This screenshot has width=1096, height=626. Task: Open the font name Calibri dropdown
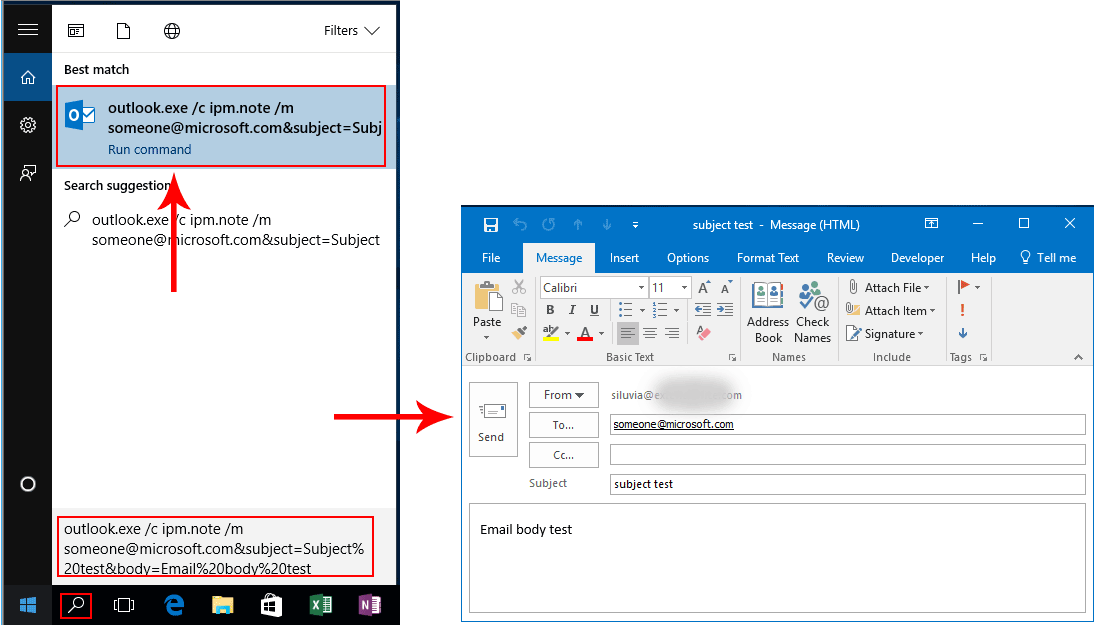click(641, 288)
